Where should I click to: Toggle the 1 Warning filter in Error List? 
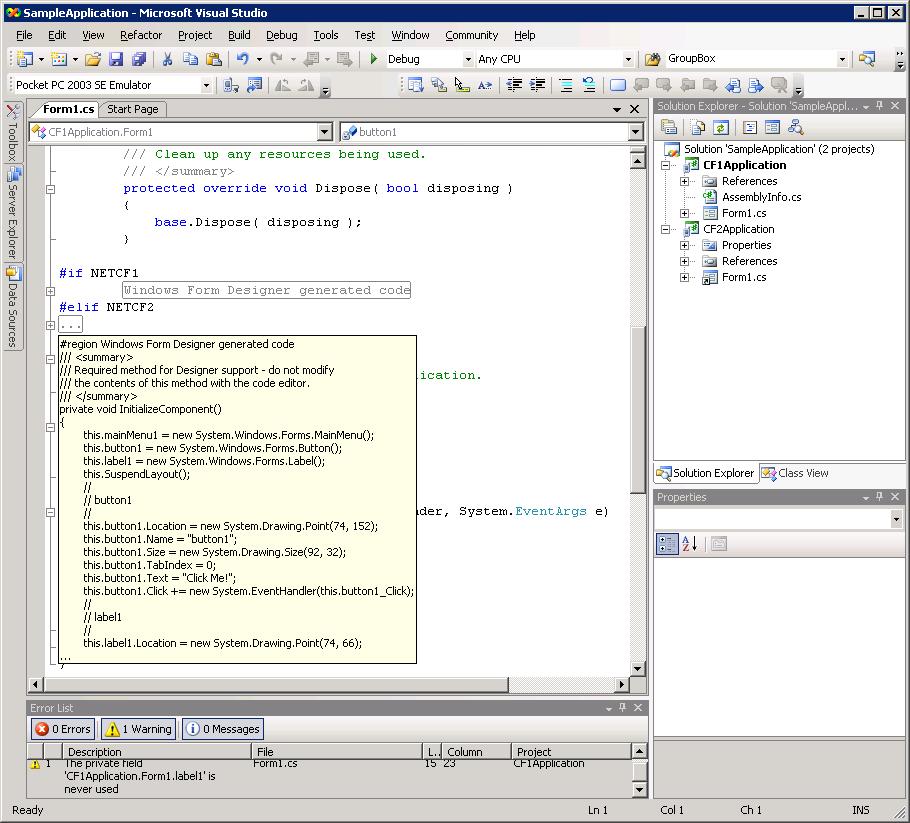point(137,729)
